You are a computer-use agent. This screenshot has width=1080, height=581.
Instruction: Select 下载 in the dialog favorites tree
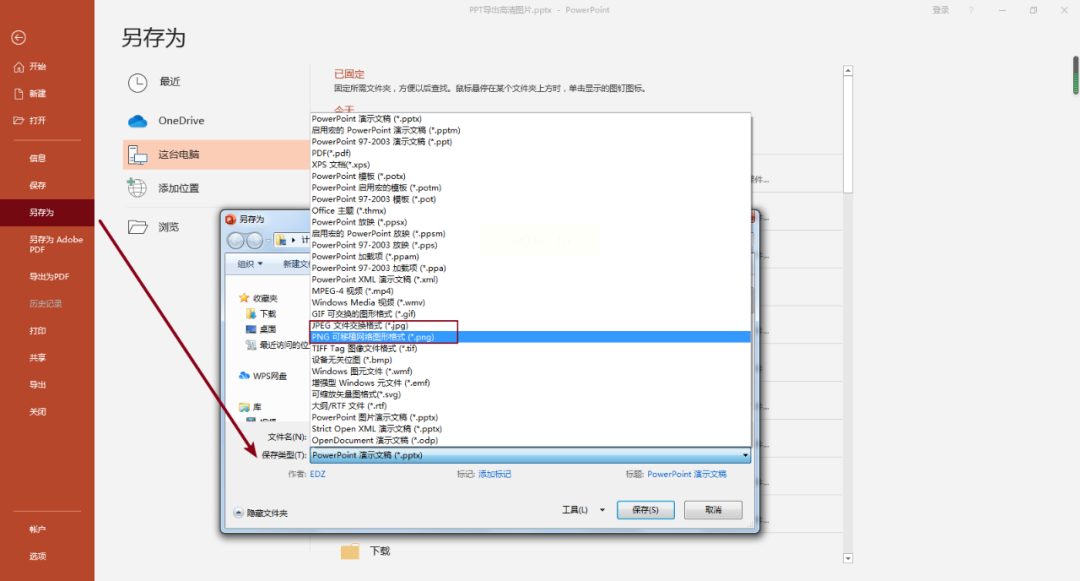262,314
